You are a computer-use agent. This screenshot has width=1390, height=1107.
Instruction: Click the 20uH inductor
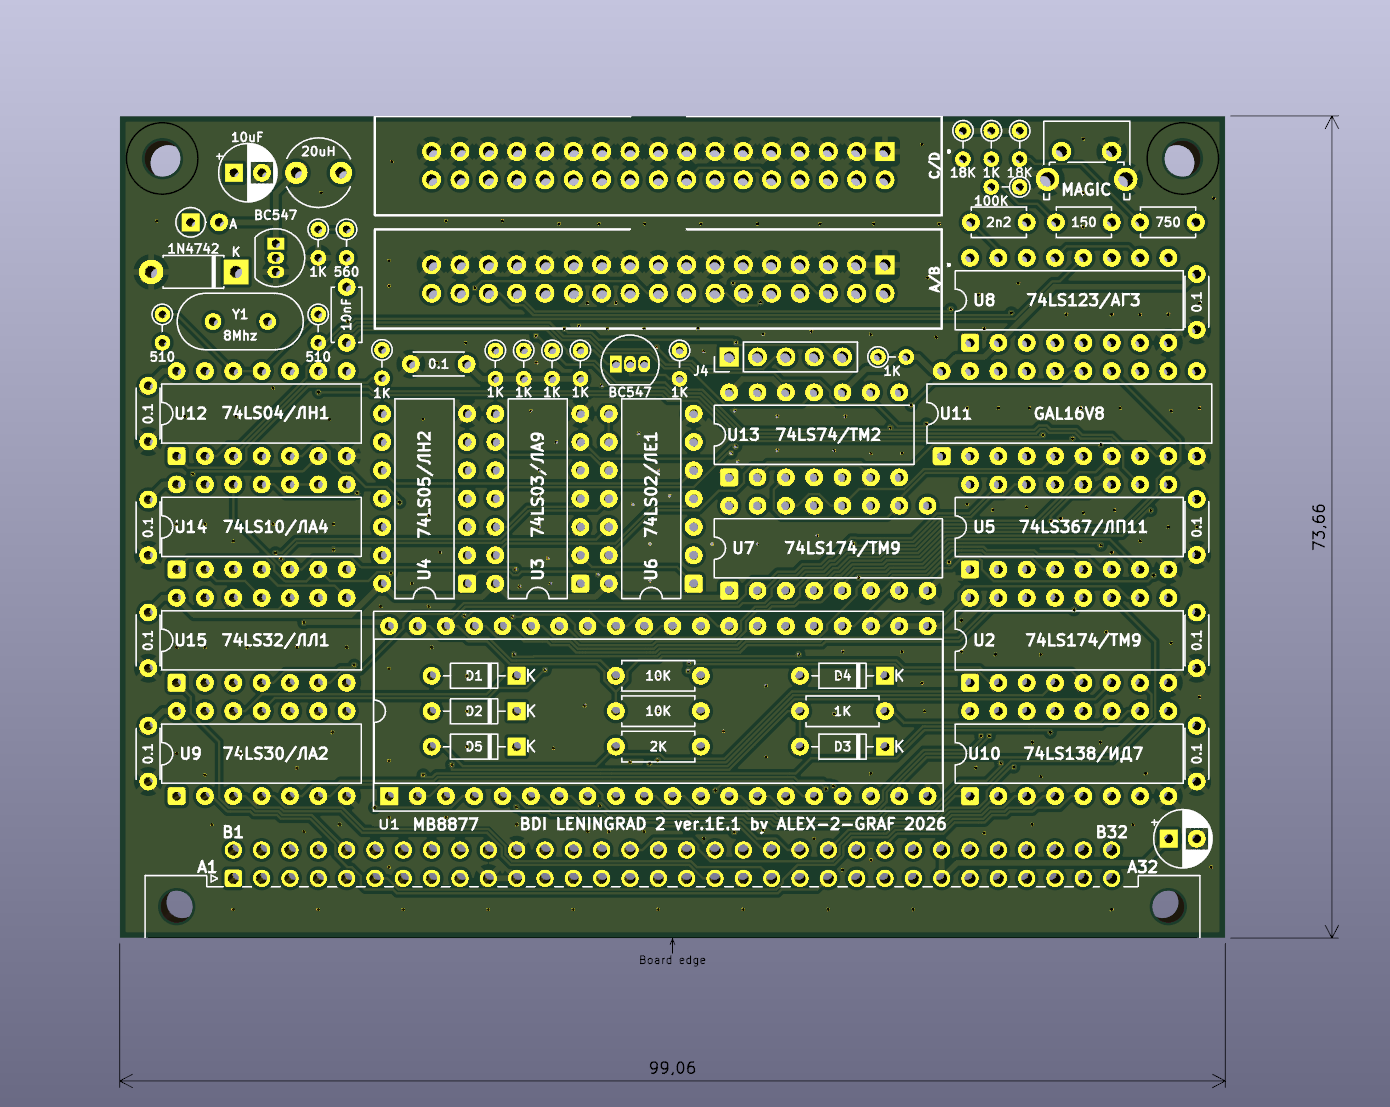coord(319,172)
